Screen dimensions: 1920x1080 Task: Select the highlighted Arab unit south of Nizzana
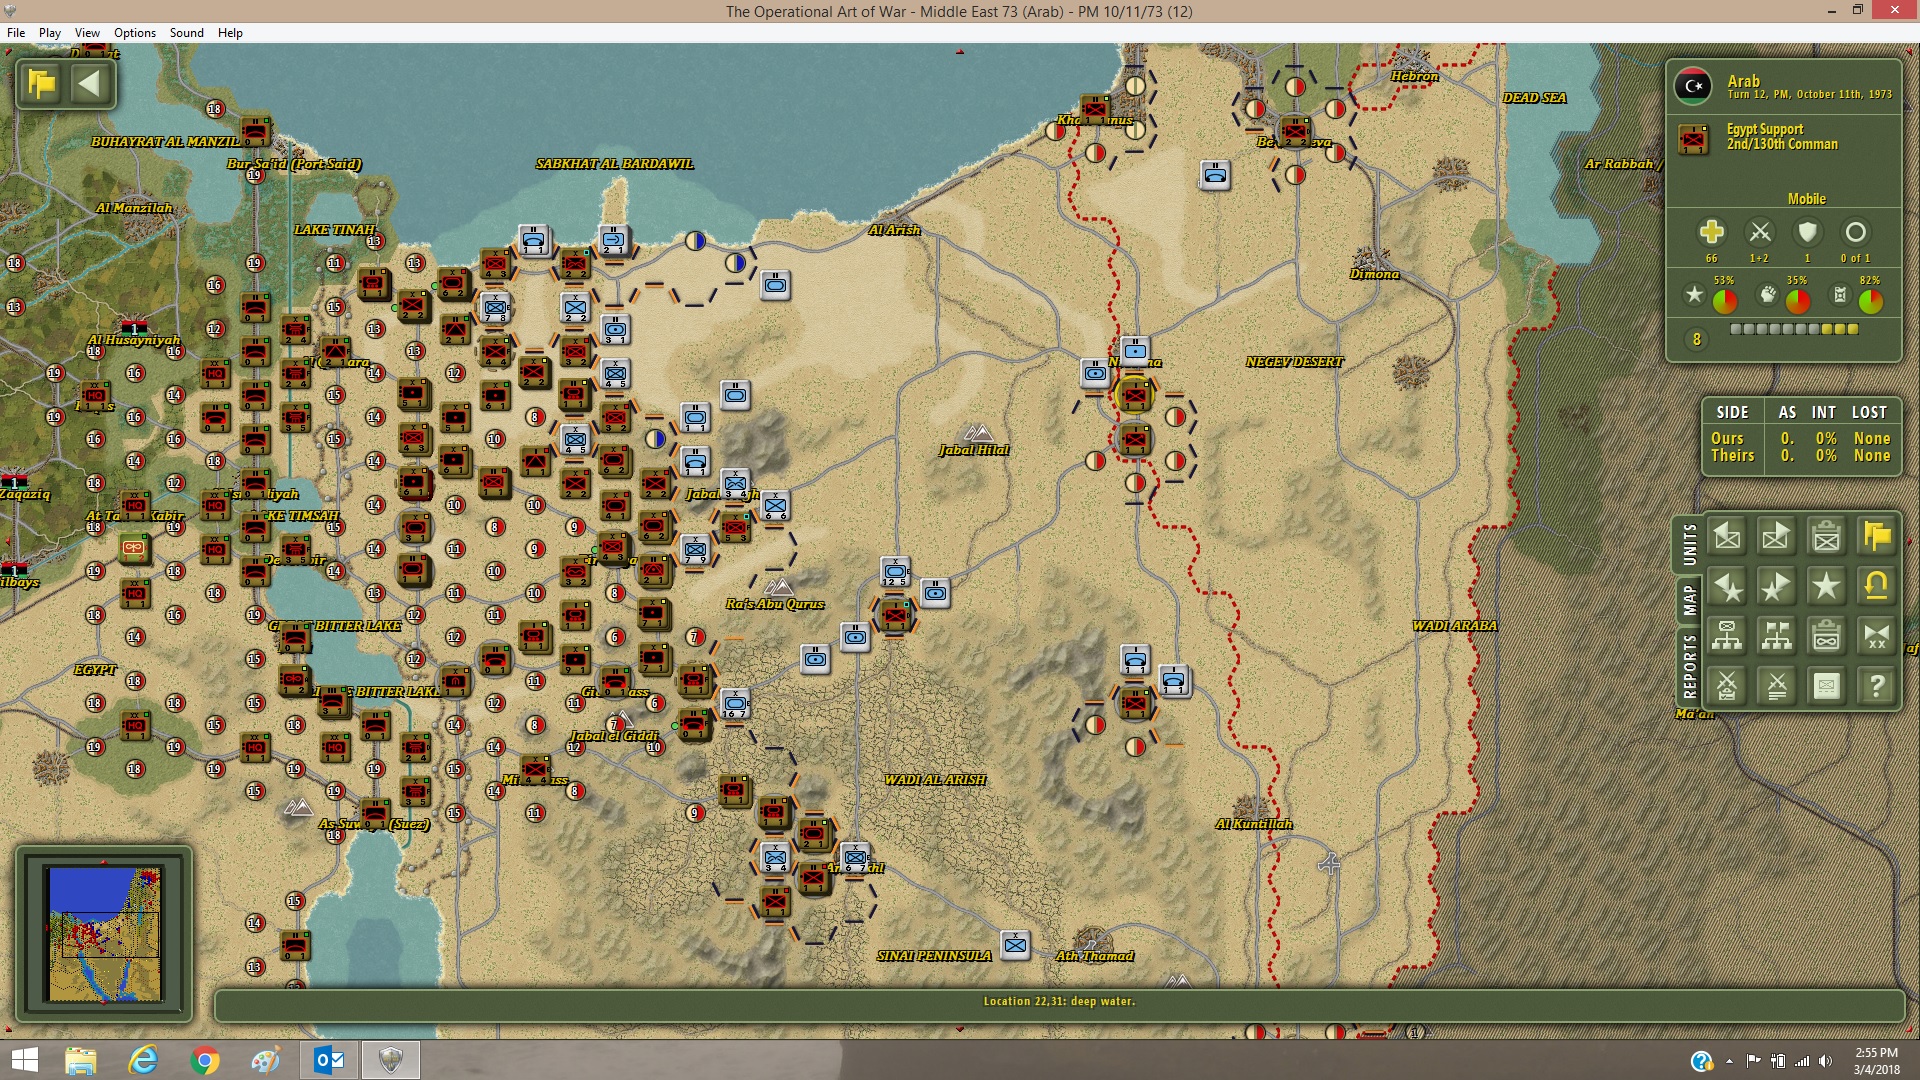pyautogui.click(x=1134, y=396)
